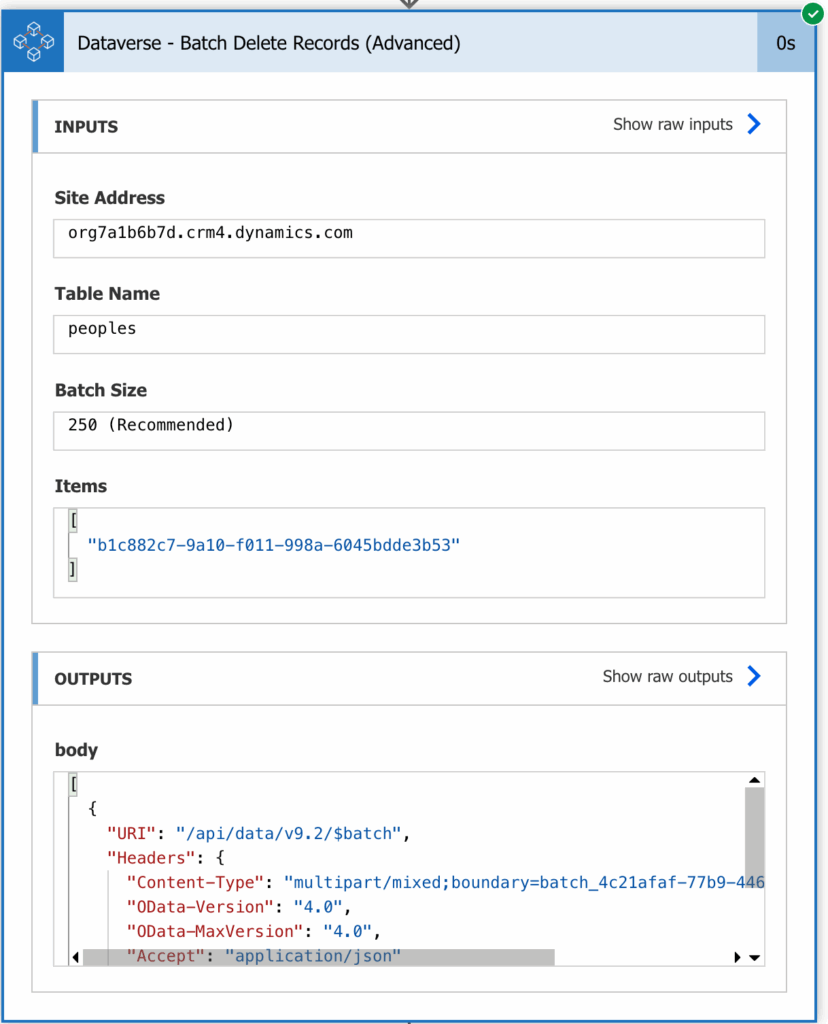Open raw outputs via blue chevron
The height and width of the screenshot is (1024, 828).
point(754,676)
